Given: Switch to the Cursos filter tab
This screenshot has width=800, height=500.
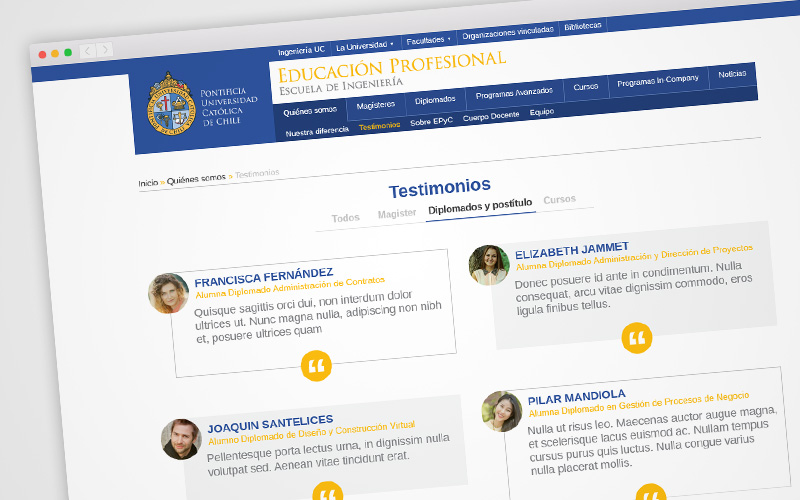Looking at the screenshot, I should [x=559, y=199].
